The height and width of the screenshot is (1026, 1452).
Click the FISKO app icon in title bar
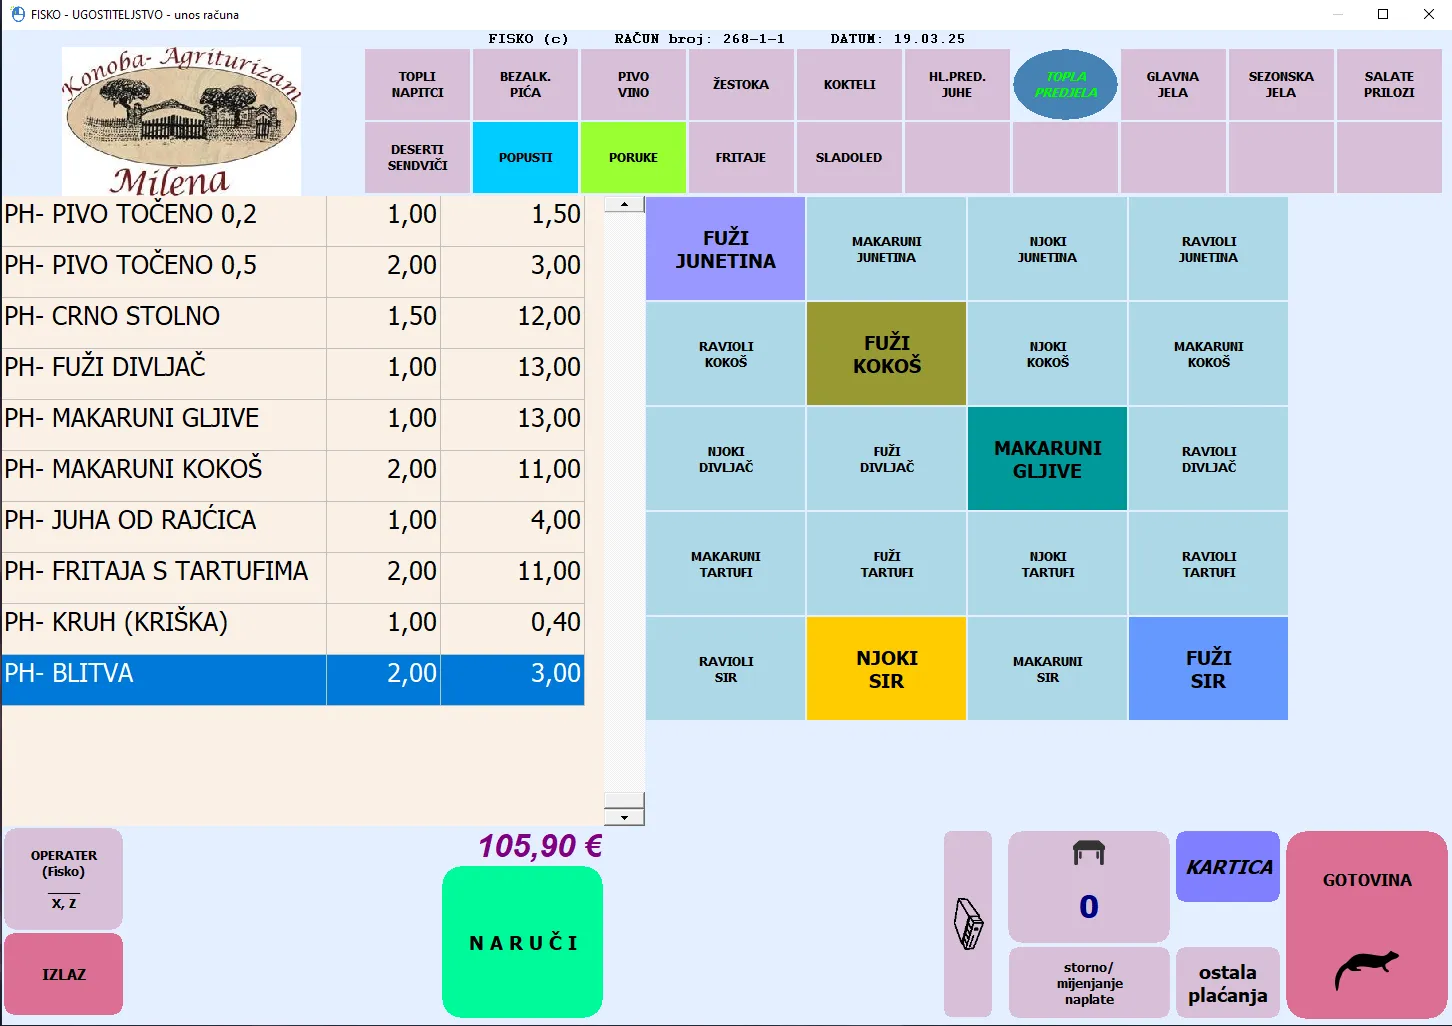tap(17, 14)
